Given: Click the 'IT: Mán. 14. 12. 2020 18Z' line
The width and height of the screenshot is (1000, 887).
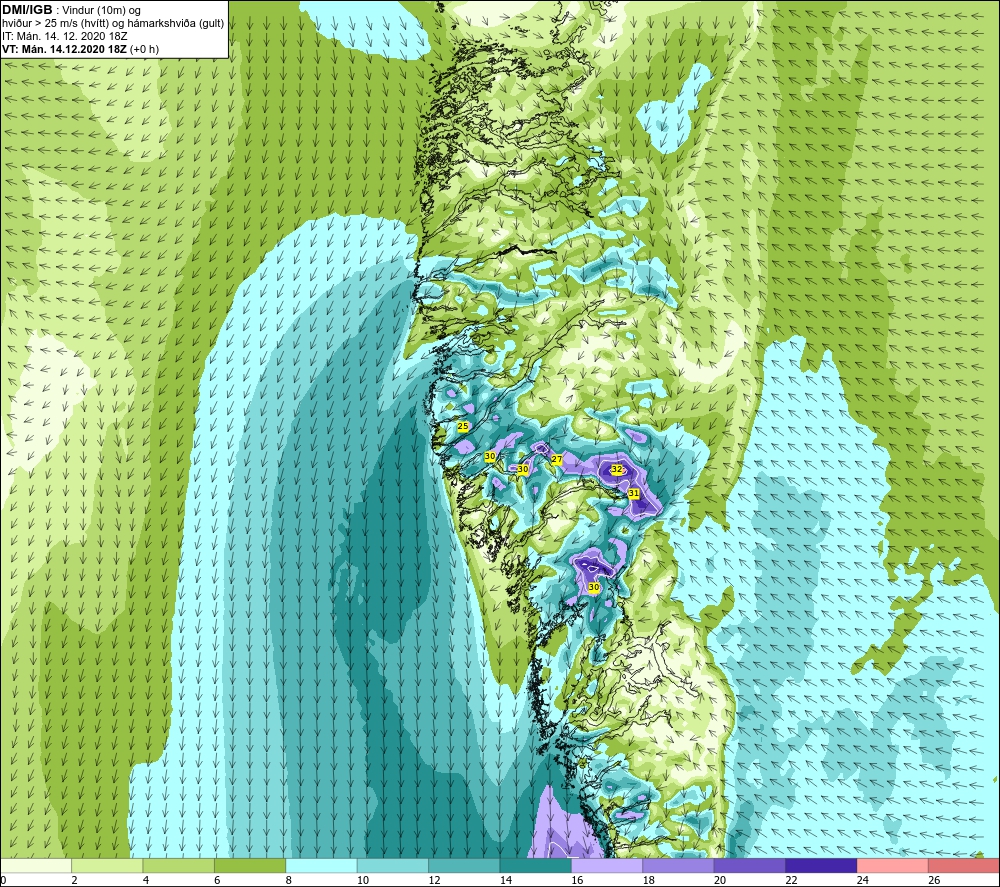Looking at the screenshot, I should coord(64,36).
